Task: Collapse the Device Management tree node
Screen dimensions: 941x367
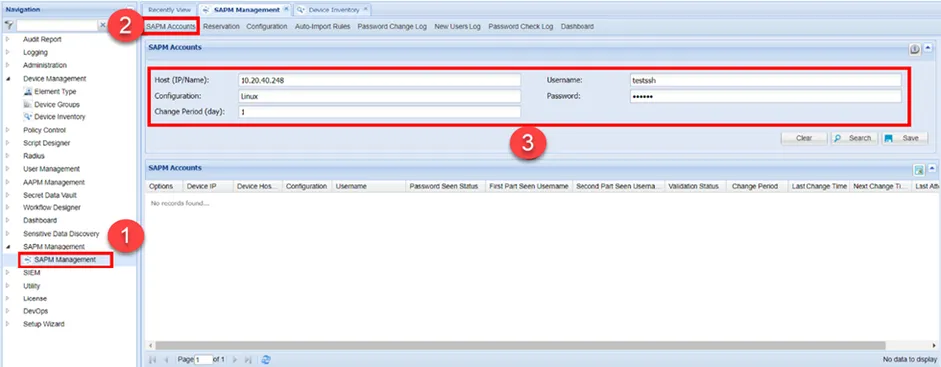Action: pos(8,79)
